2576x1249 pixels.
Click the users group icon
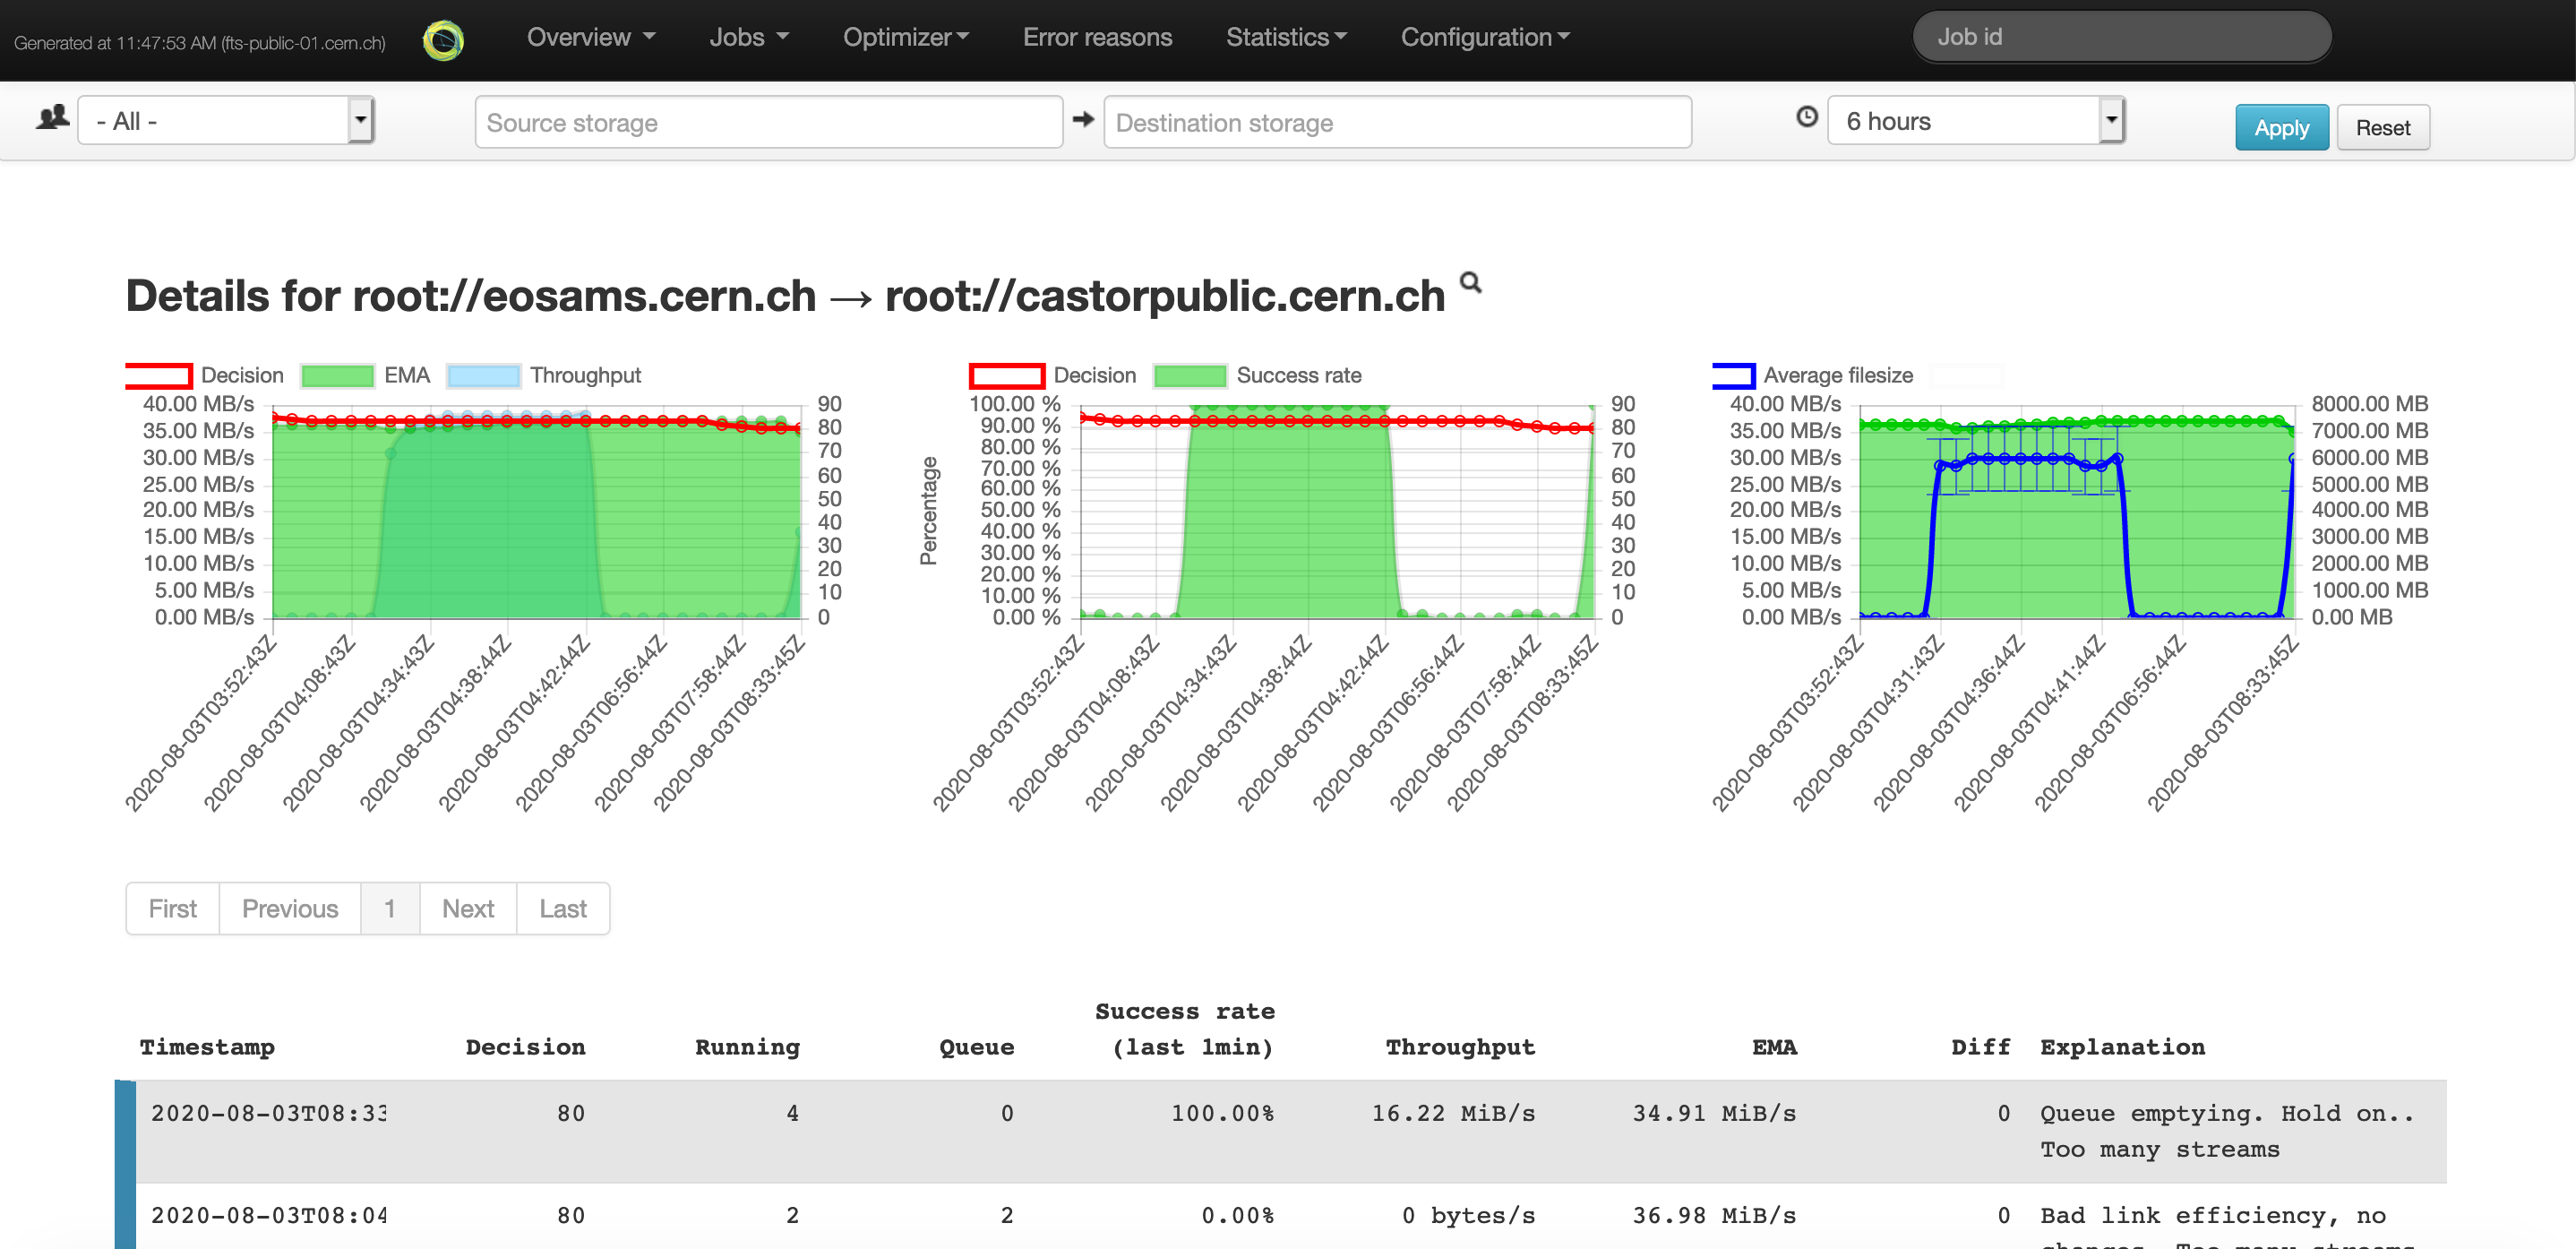pos(52,118)
